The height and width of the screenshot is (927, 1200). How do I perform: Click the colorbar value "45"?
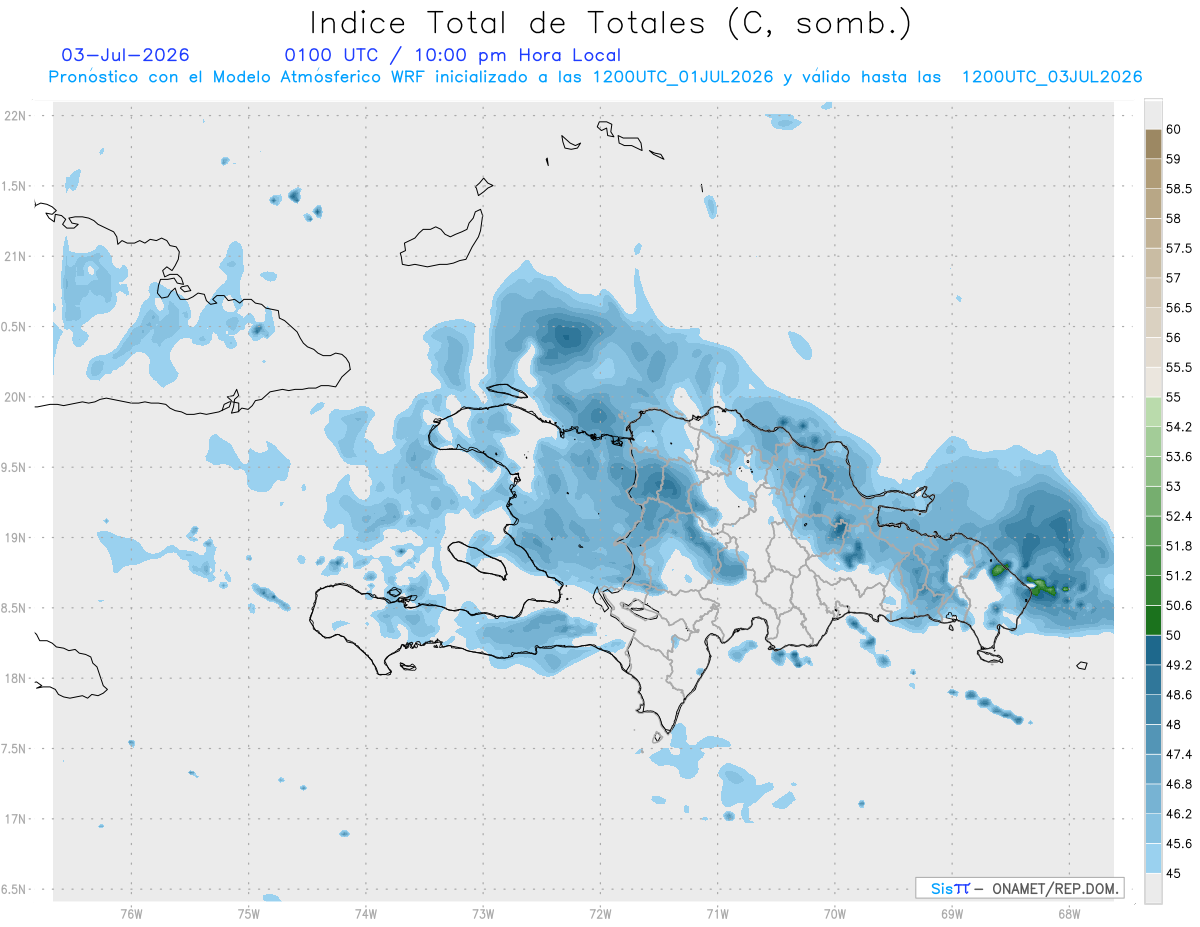tap(1173, 873)
